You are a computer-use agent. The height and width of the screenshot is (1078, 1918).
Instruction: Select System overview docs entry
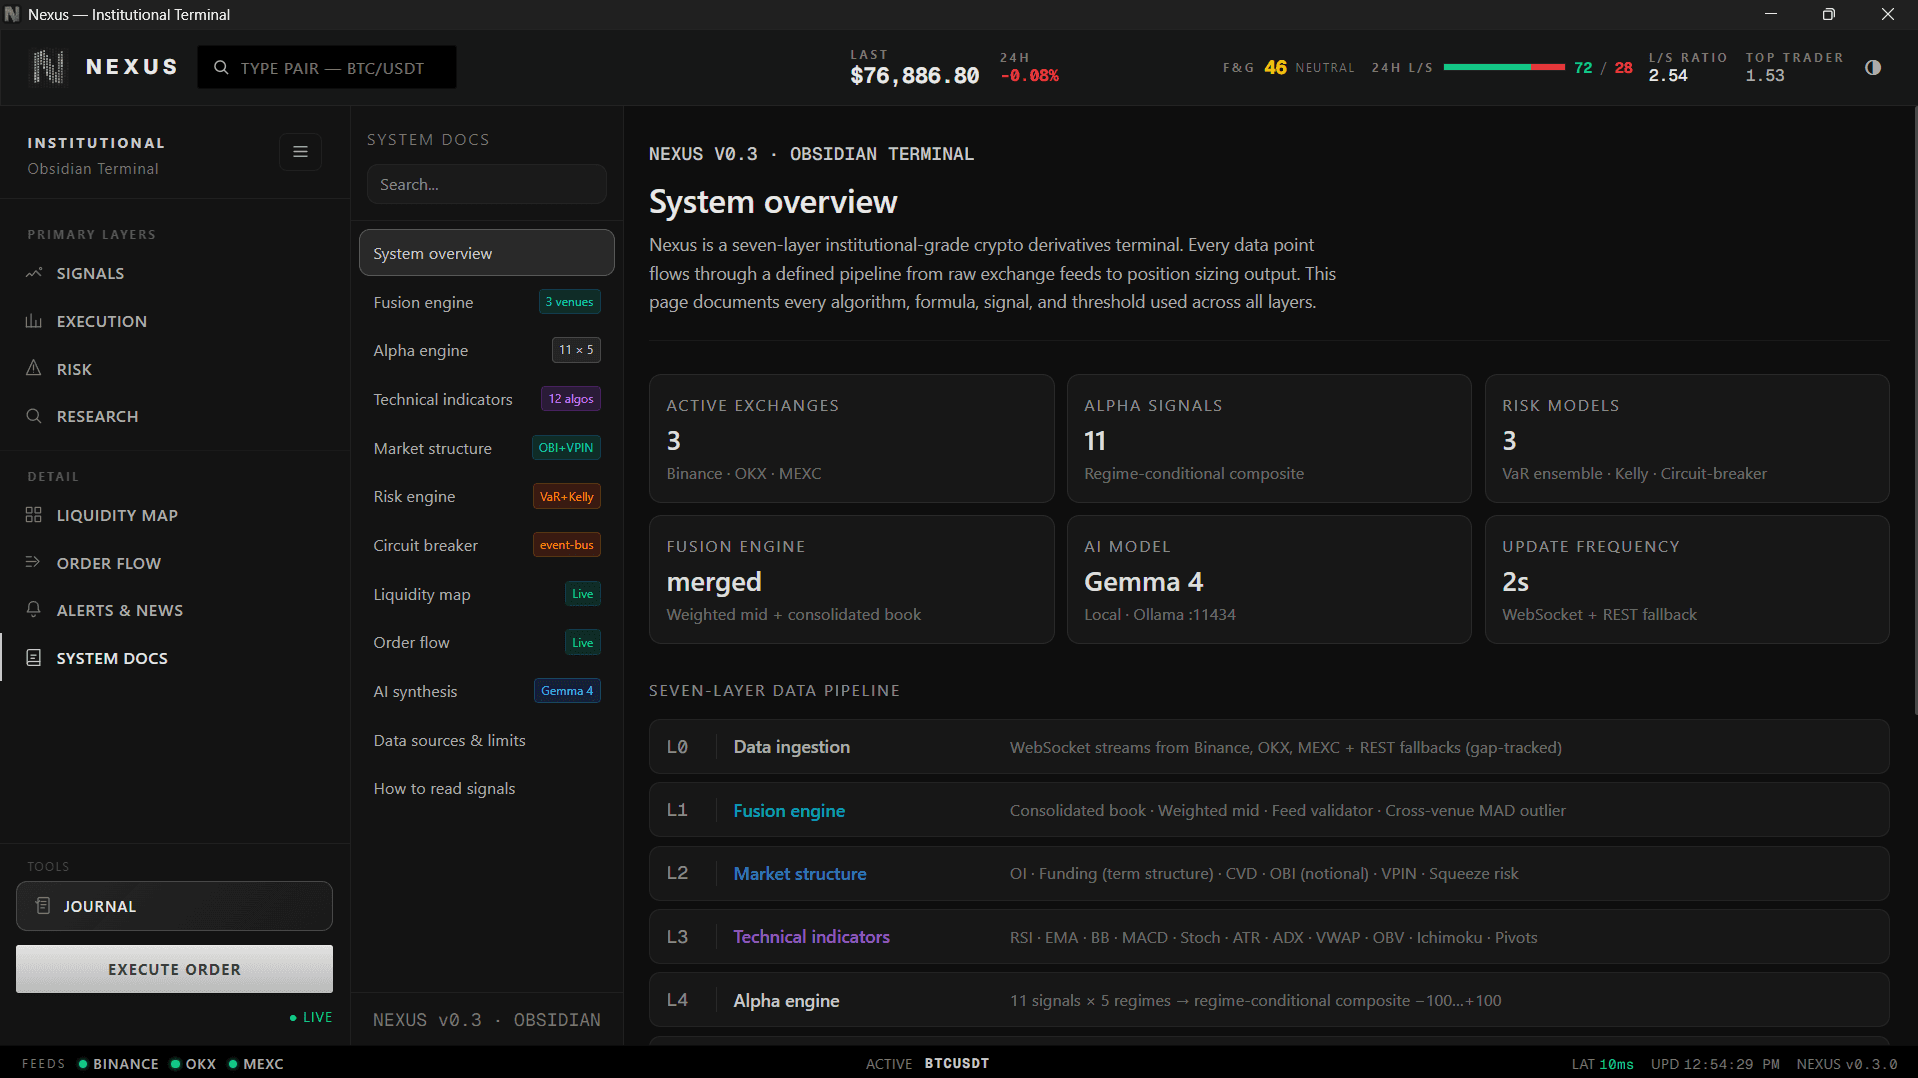click(x=487, y=253)
